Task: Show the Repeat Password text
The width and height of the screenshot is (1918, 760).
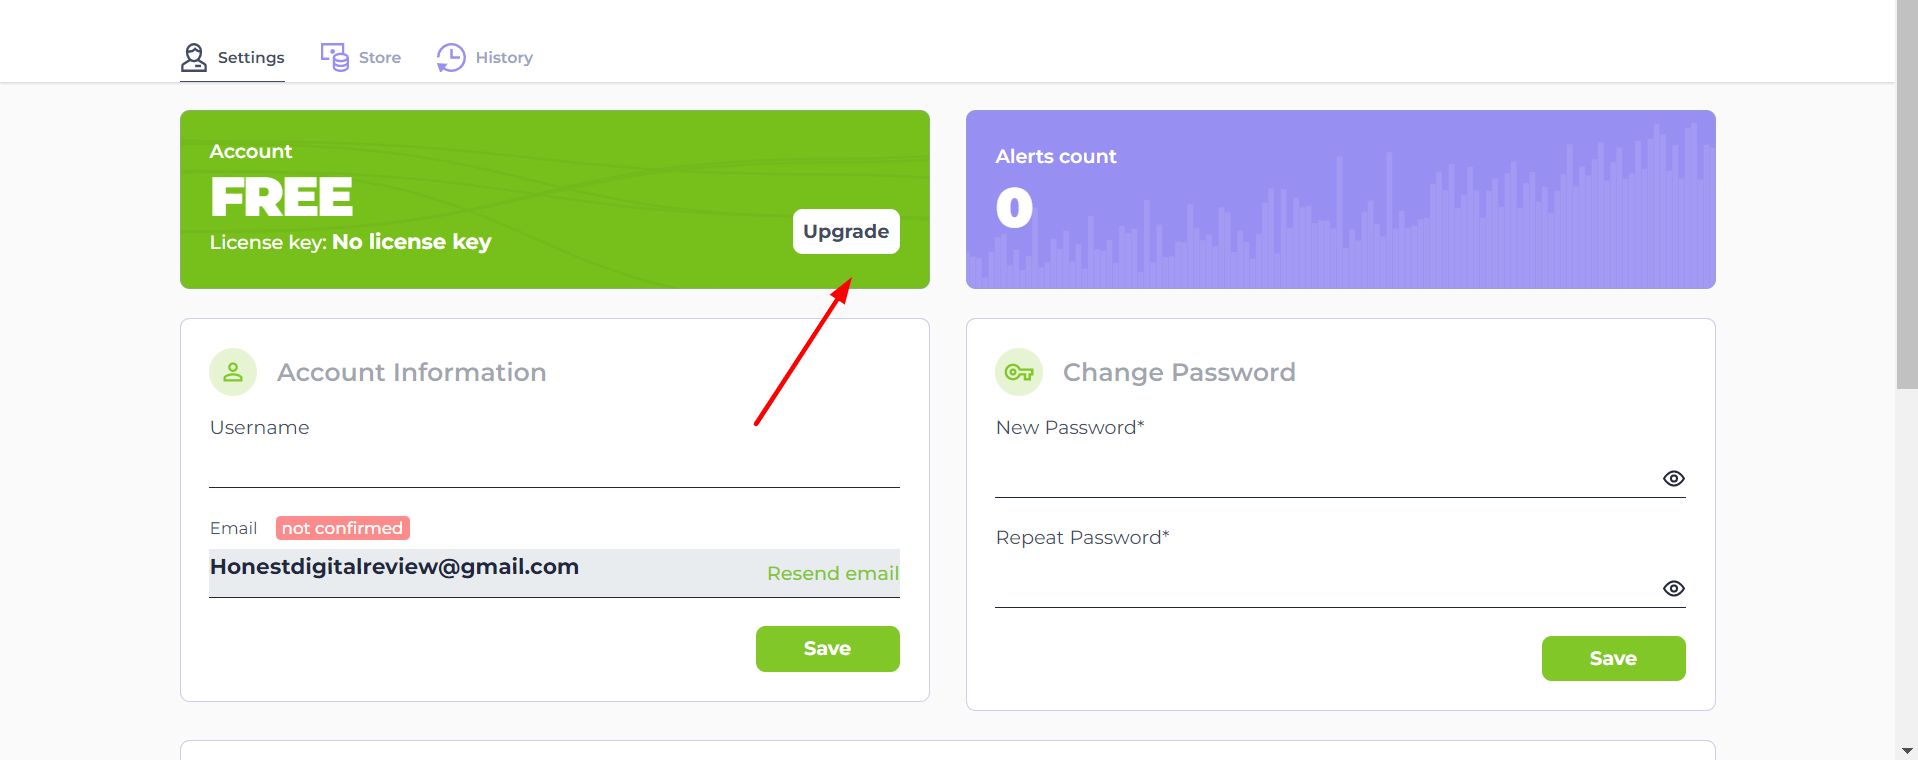Action: pos(1673,588)
